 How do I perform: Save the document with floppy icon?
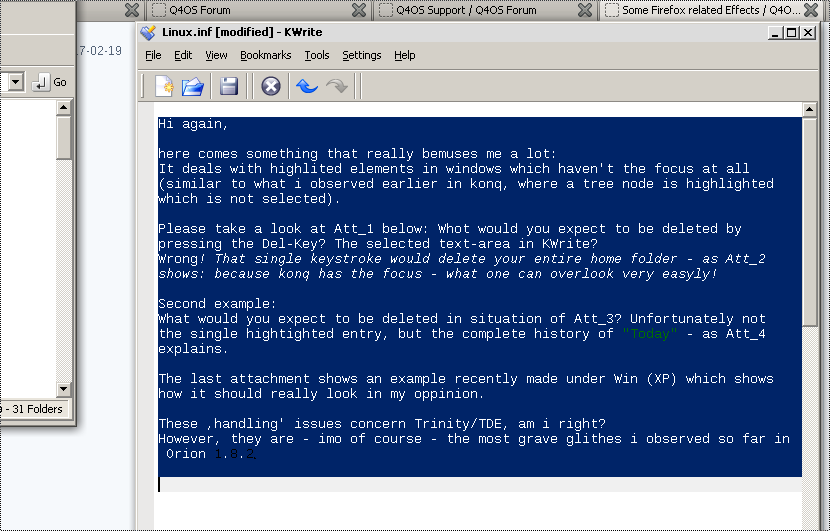[229, 86]
